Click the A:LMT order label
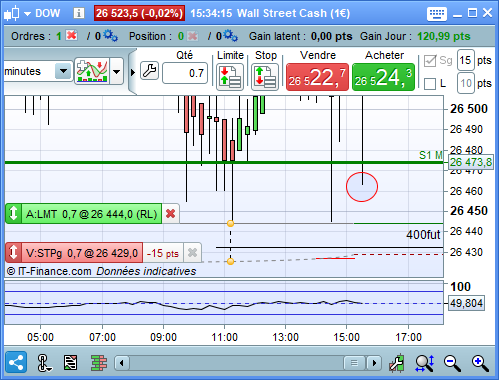This screenshot has height=380, width=499. pyautogui.click(x=91, y=214)
